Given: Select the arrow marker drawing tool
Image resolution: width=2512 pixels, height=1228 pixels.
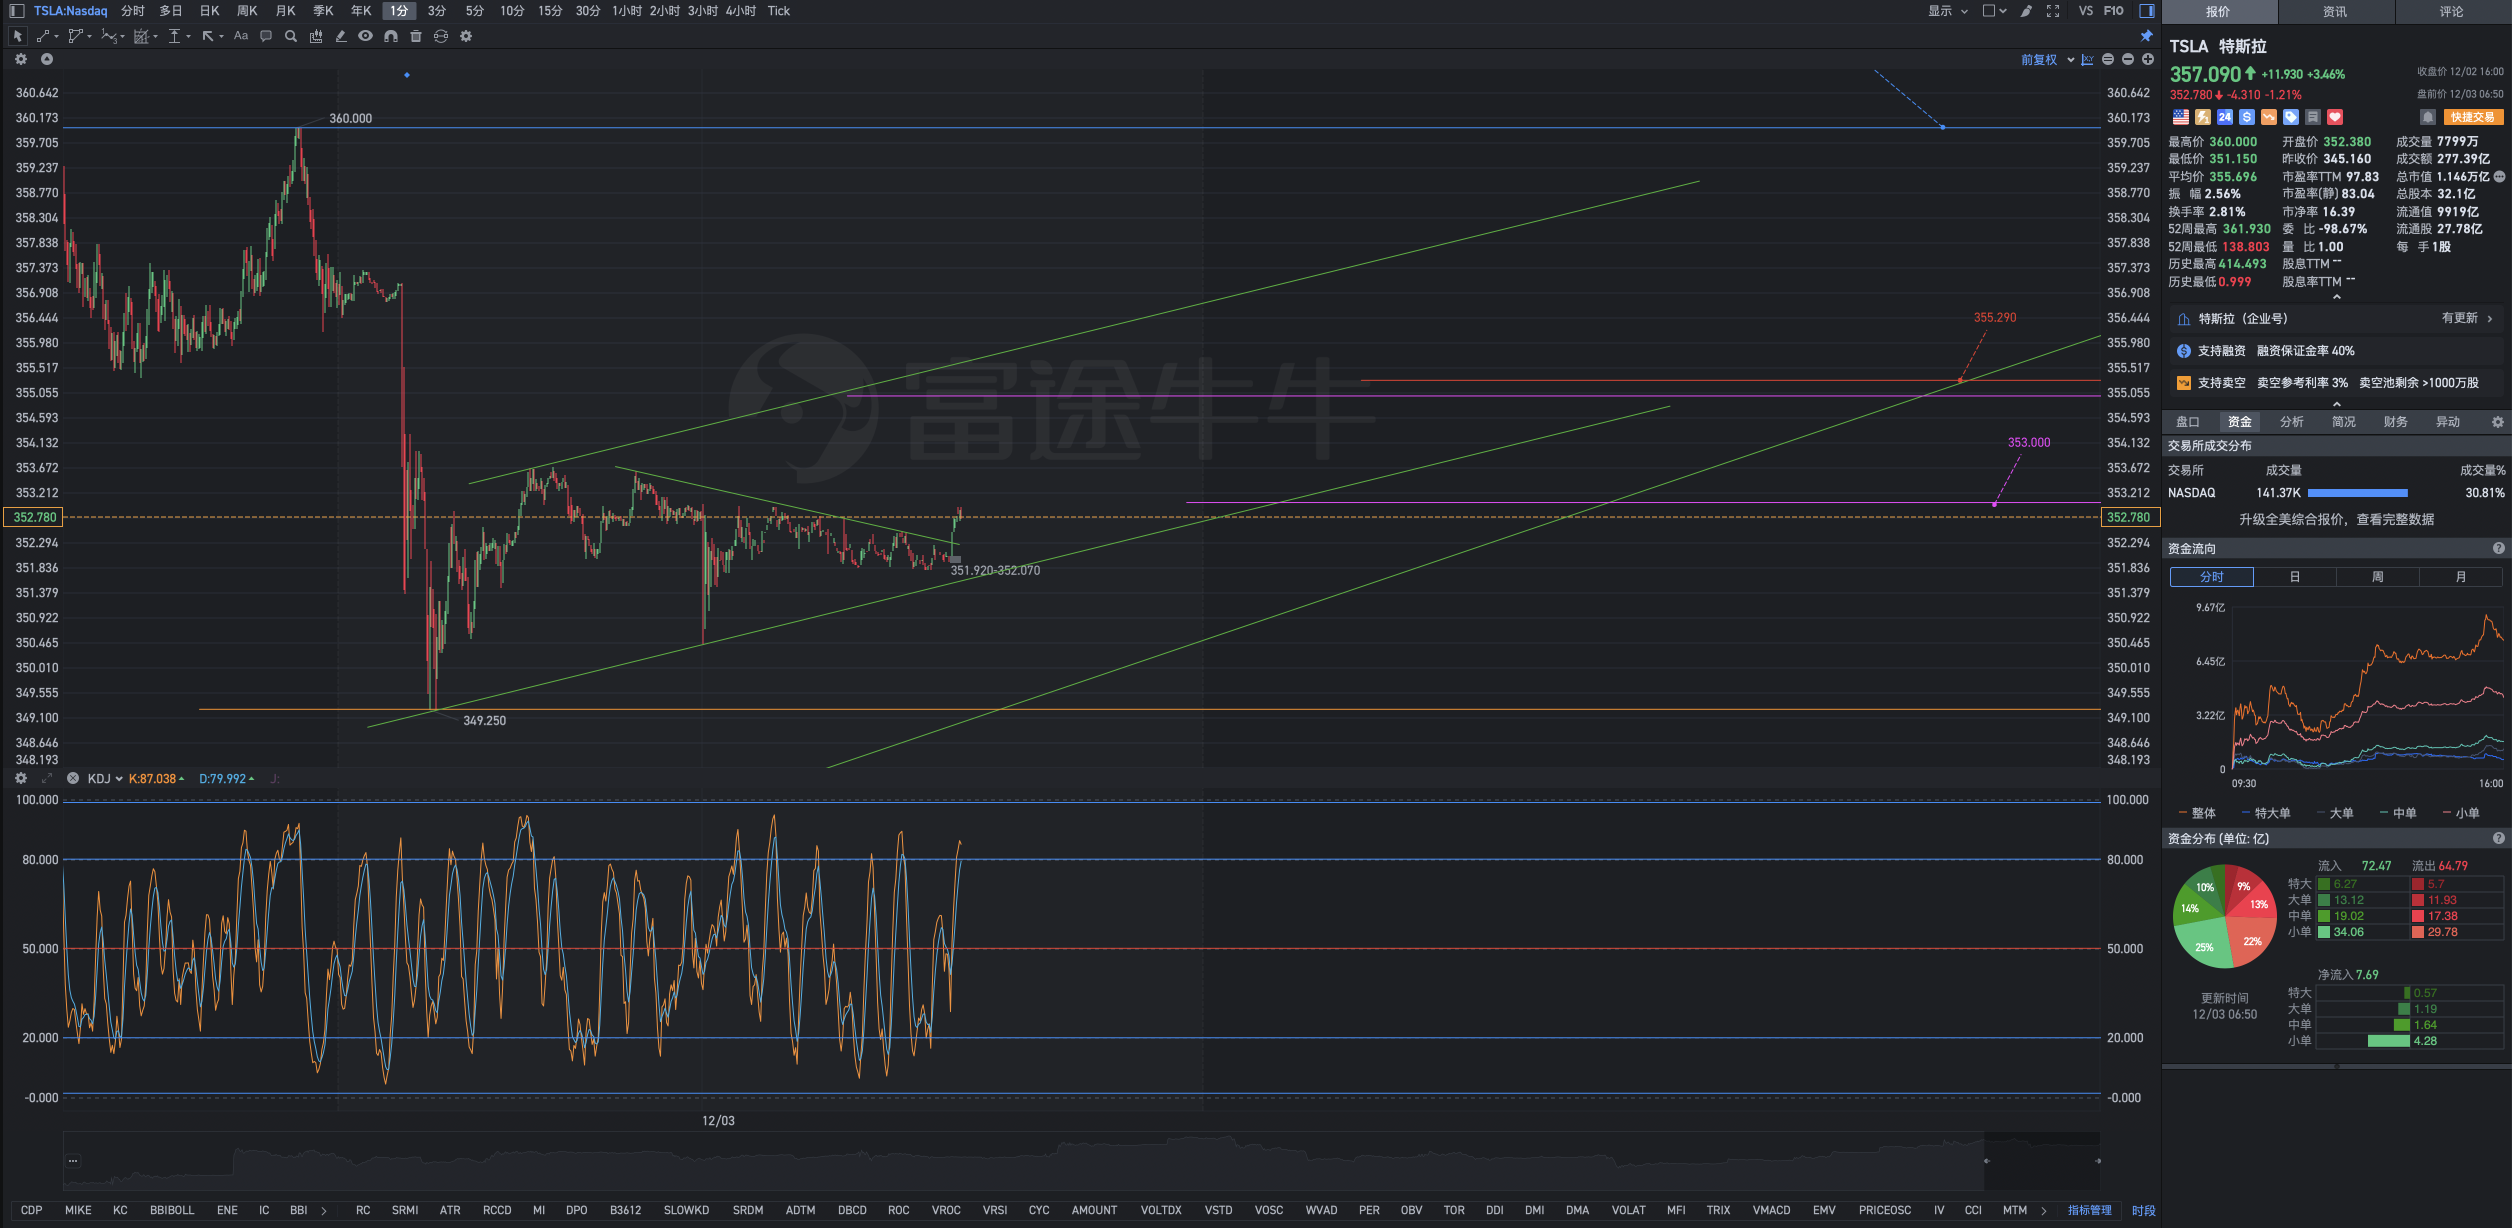Looking at the screenshot, I should point(209,36).
